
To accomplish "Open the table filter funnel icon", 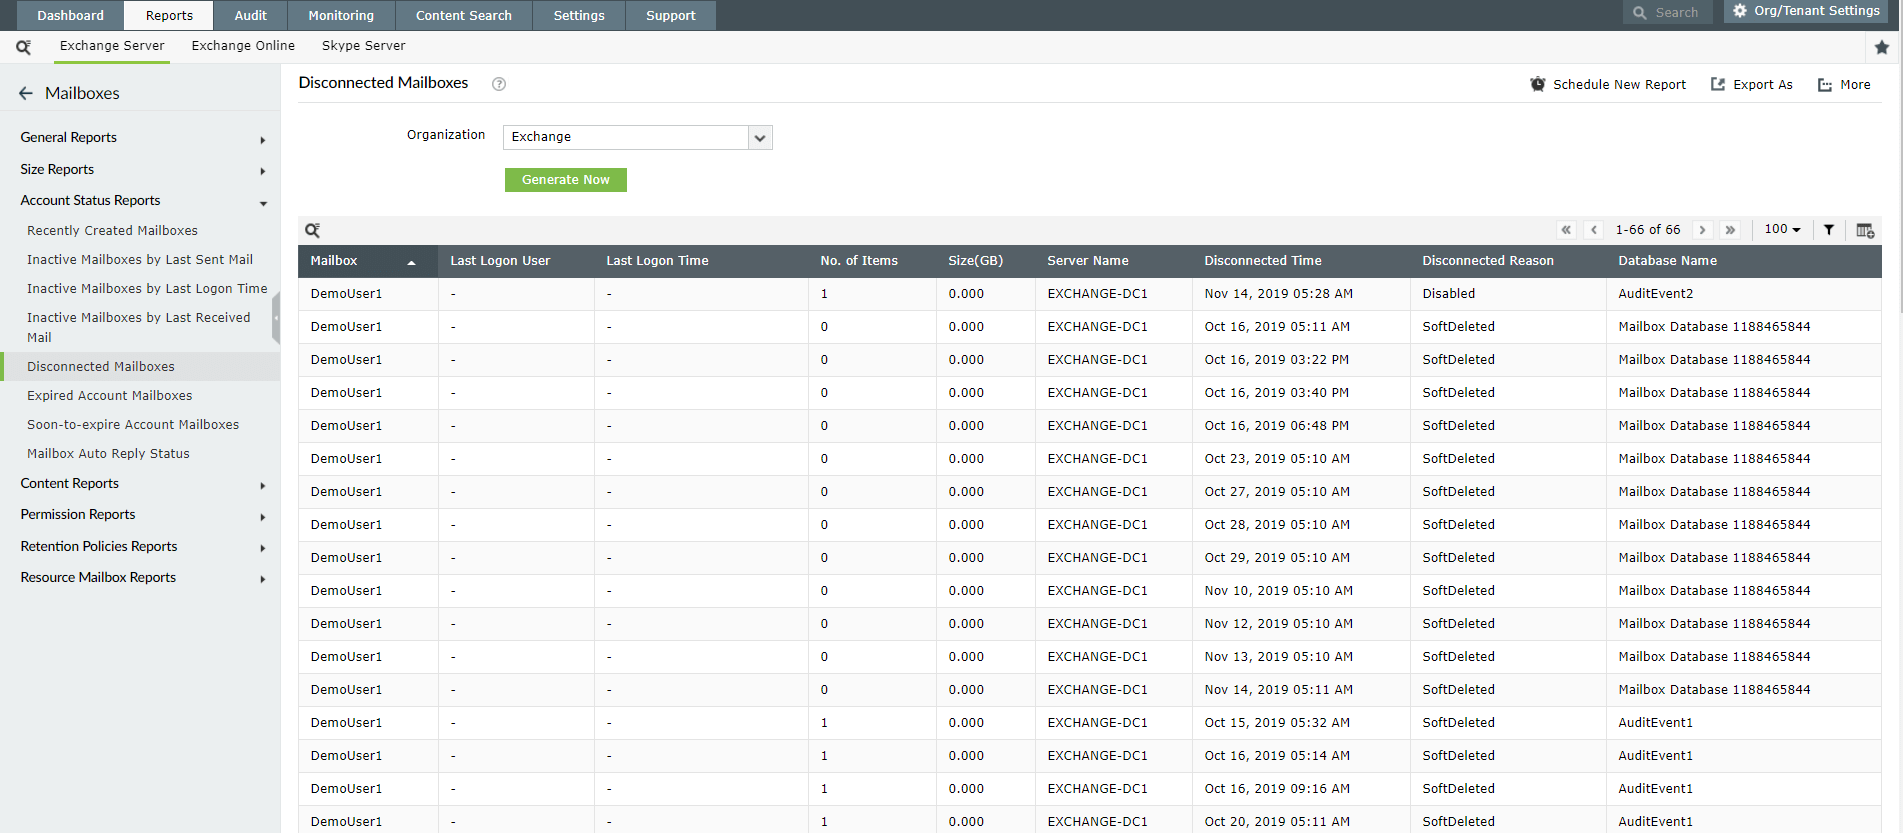I will [1829, 230].
